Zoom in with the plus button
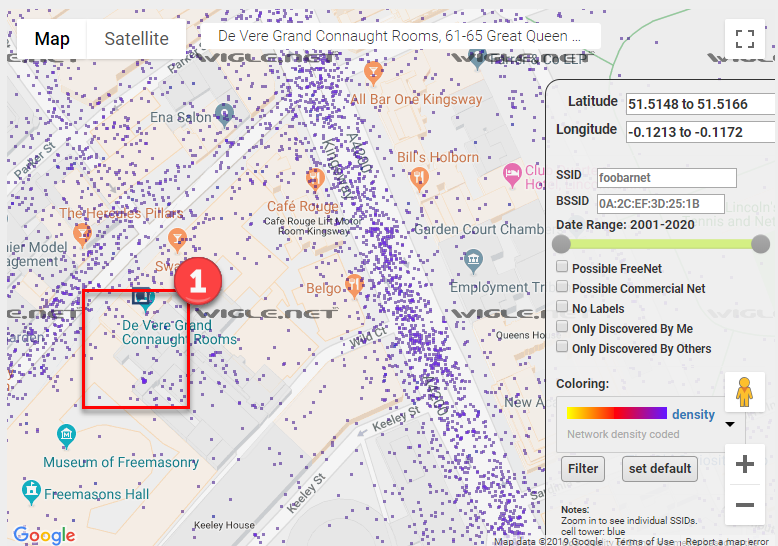778x546 pixels. tap(744, 465)
